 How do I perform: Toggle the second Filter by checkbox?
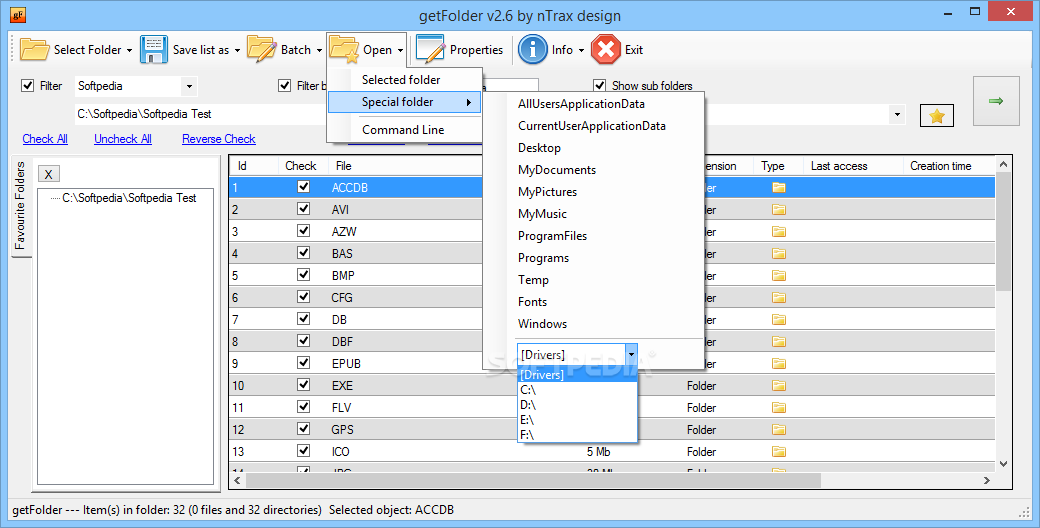285,86
